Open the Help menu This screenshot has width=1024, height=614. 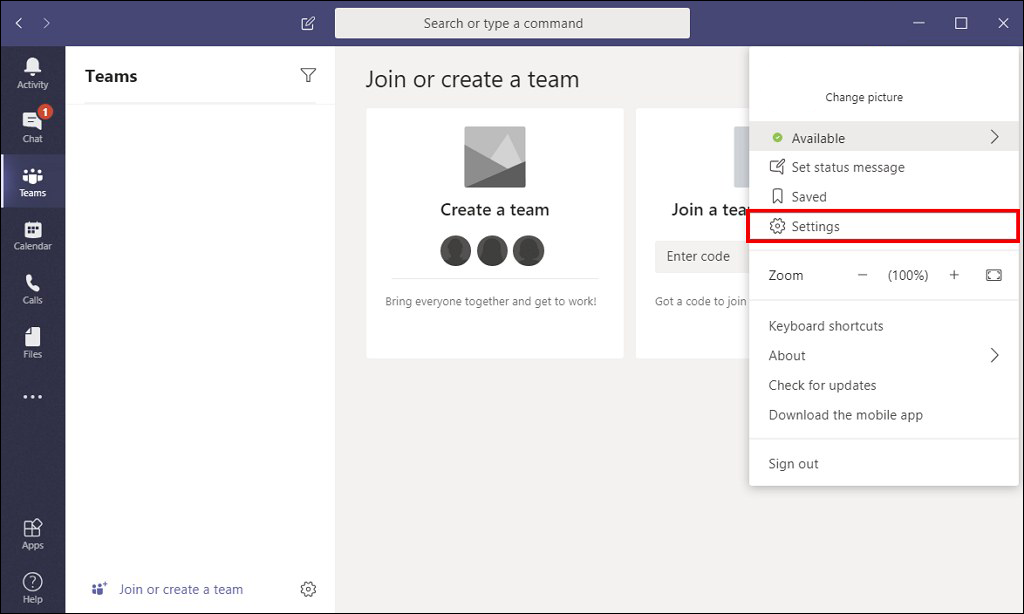click(x=33, y=588)
